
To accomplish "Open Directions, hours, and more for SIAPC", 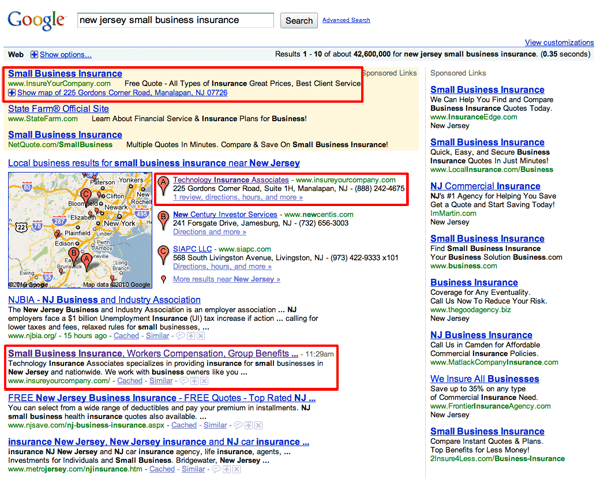I will 222,266.
